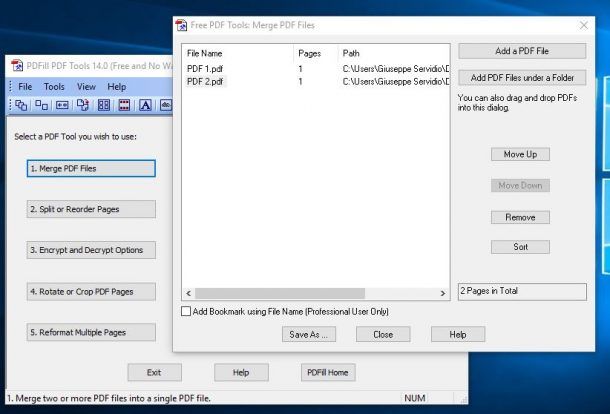Click the Path column header
610x414 pixels.
(394, 53)
